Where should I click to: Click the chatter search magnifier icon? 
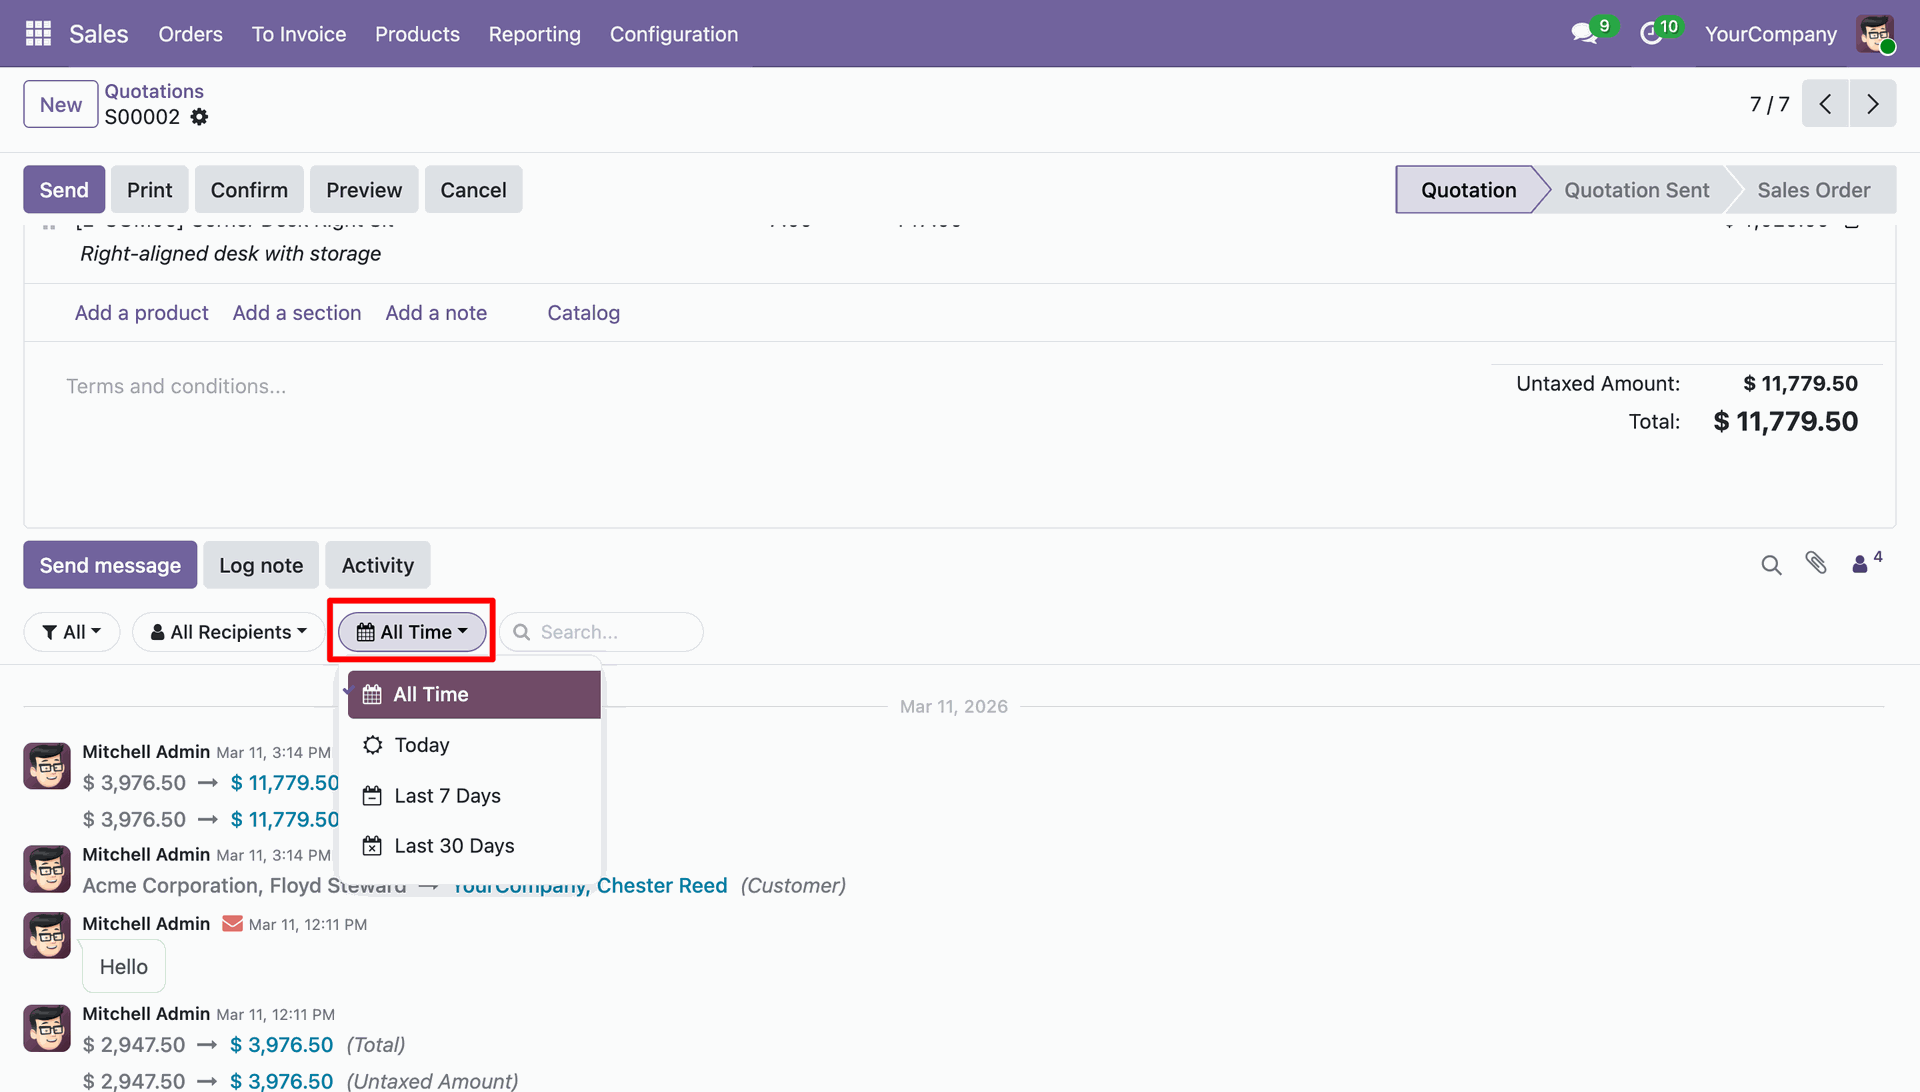1771,565
